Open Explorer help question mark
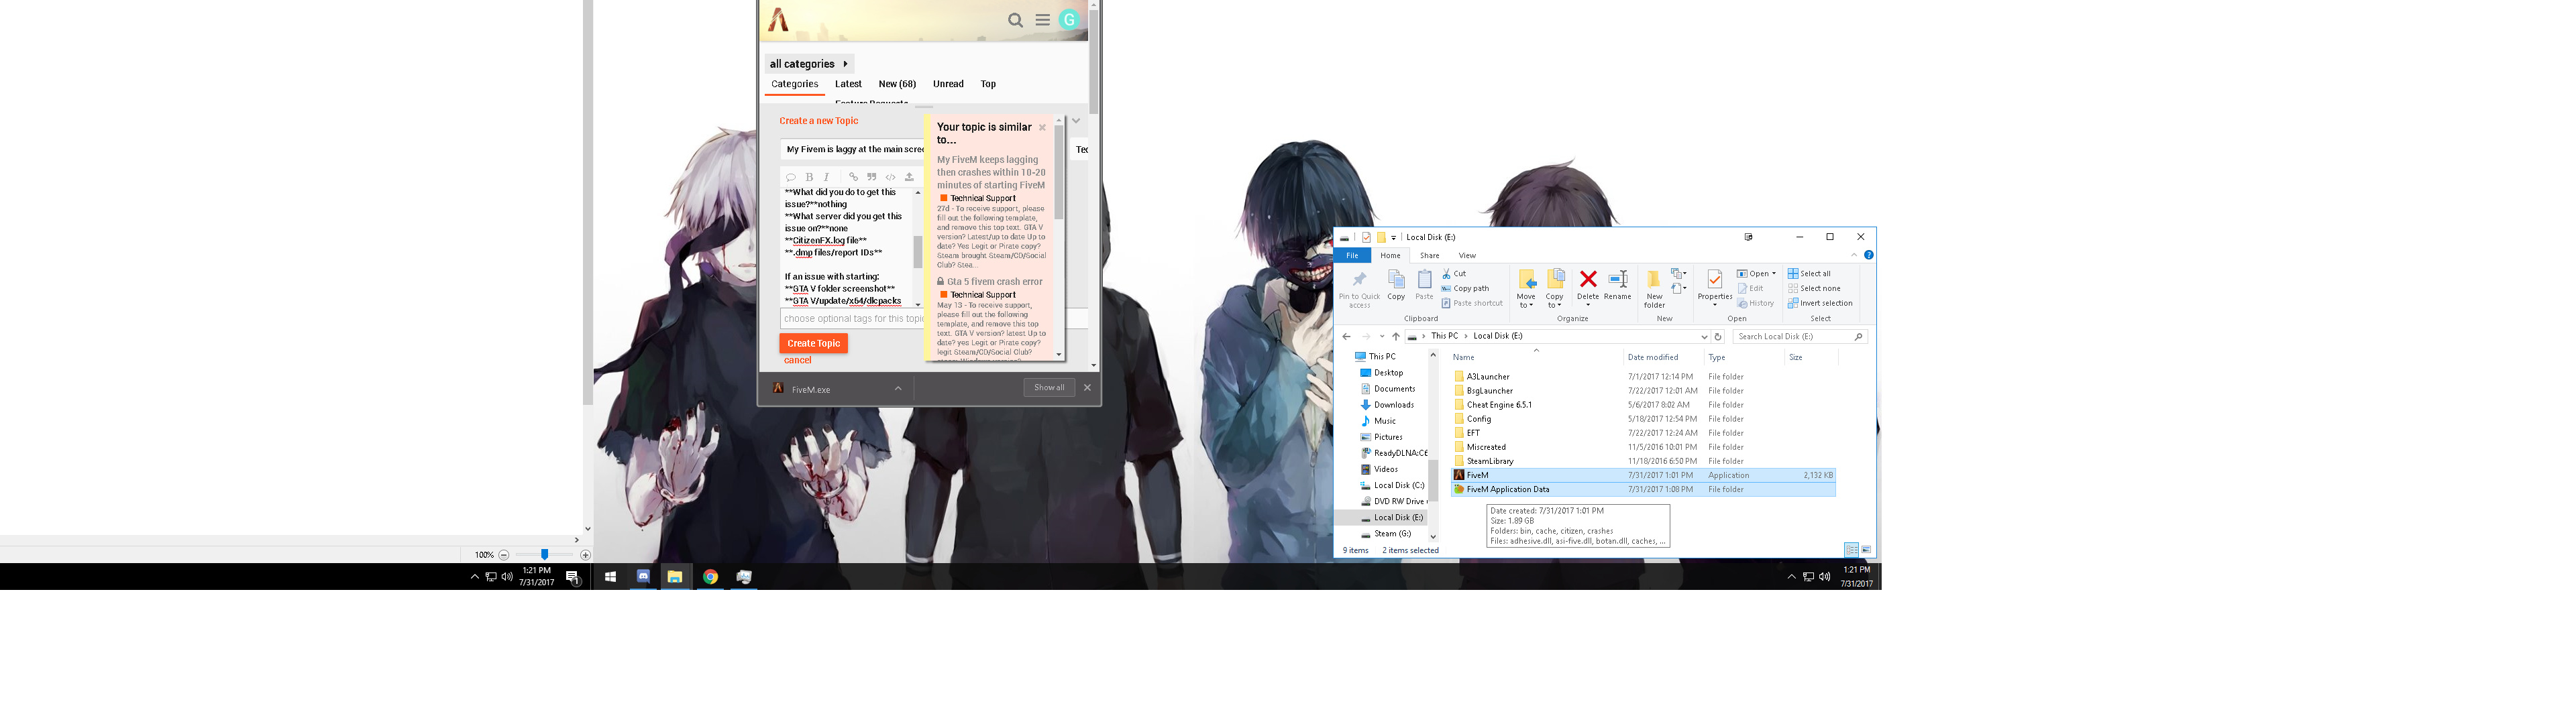Viewport: 2576px width, 724px height. coord(1868,255)
